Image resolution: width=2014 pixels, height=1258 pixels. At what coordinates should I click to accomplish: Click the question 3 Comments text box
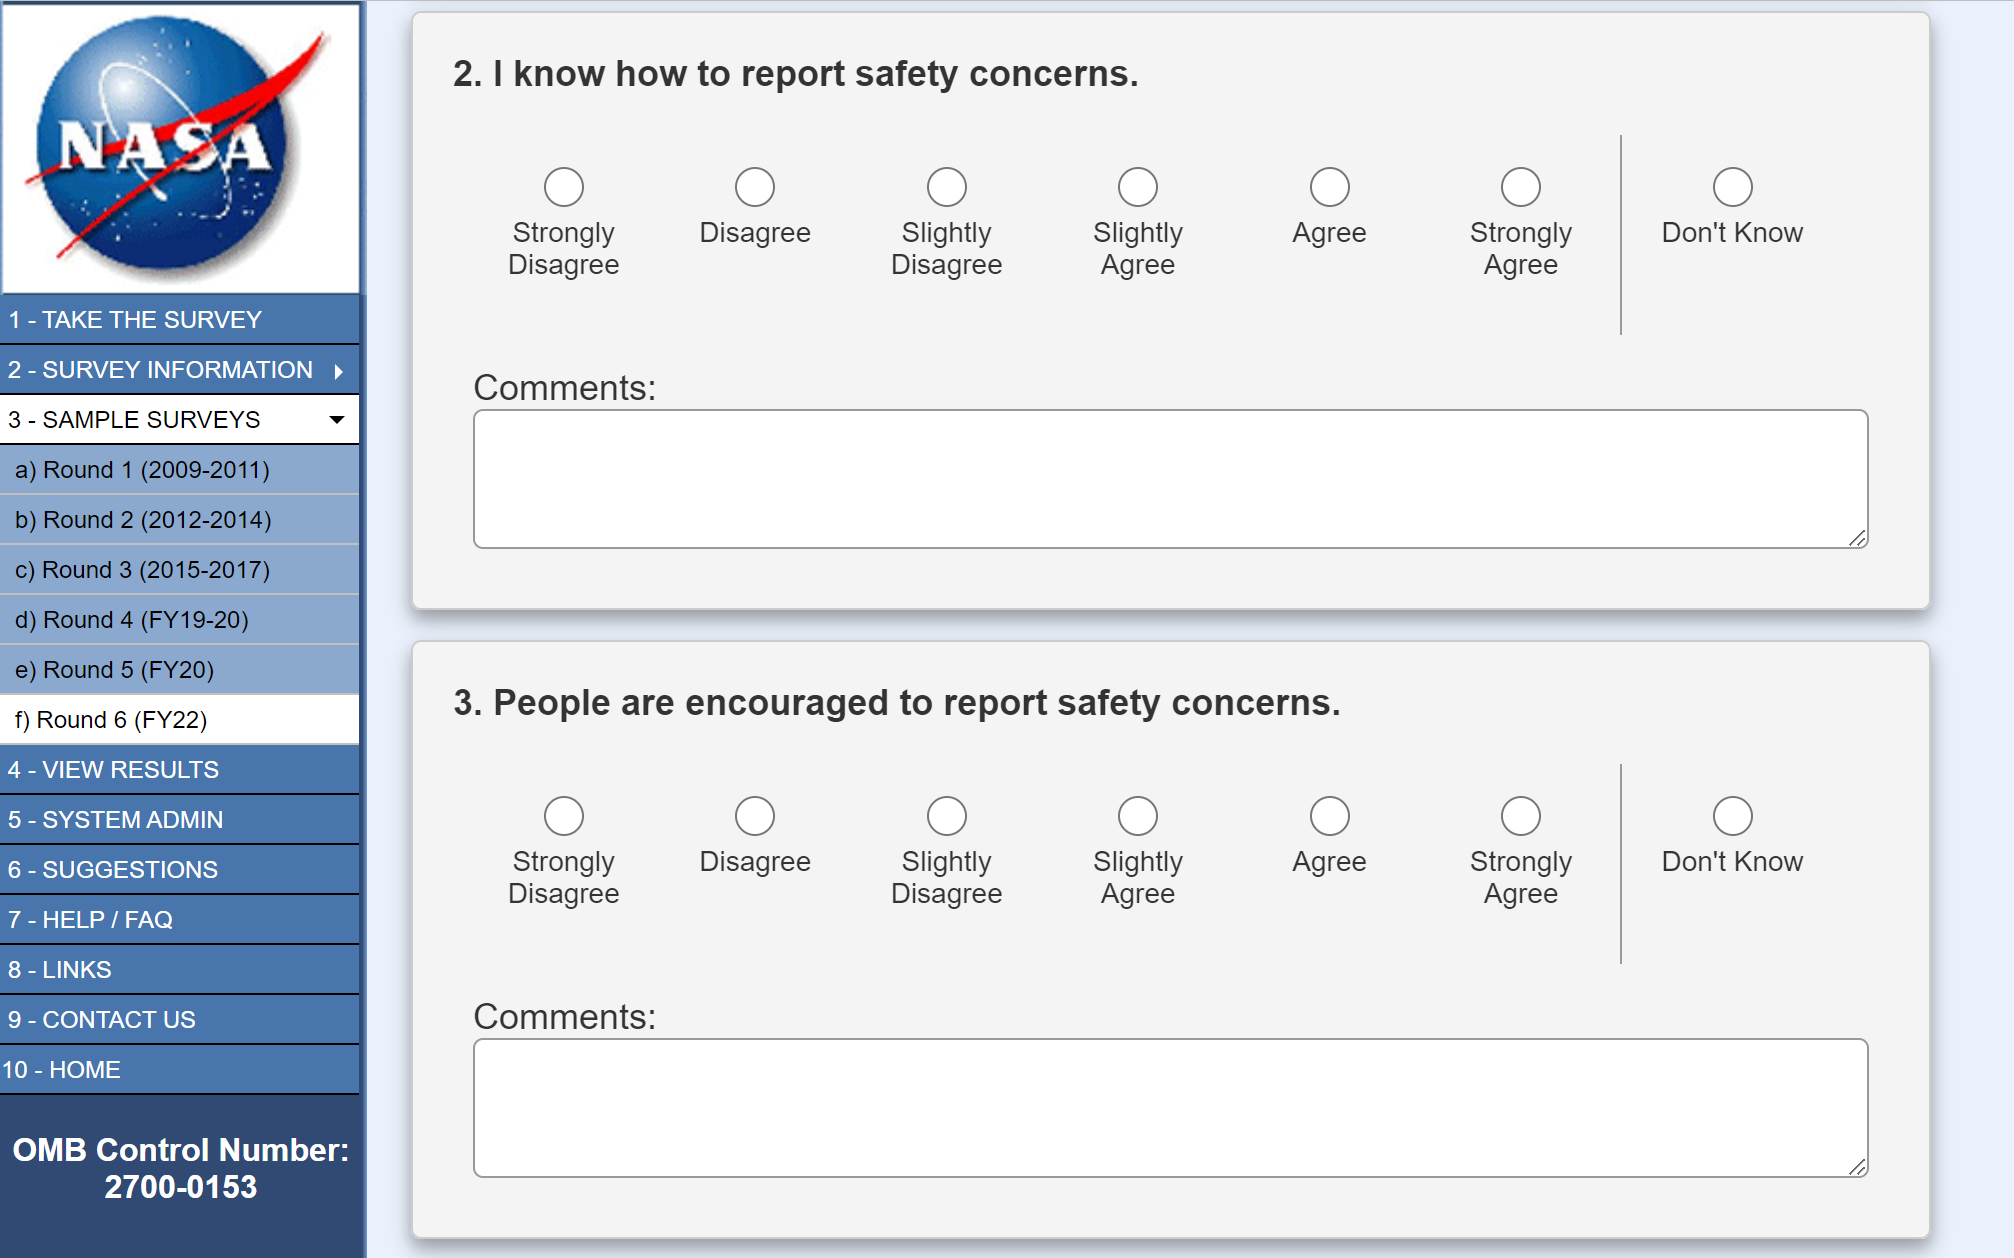[x=1170, y=1108]
